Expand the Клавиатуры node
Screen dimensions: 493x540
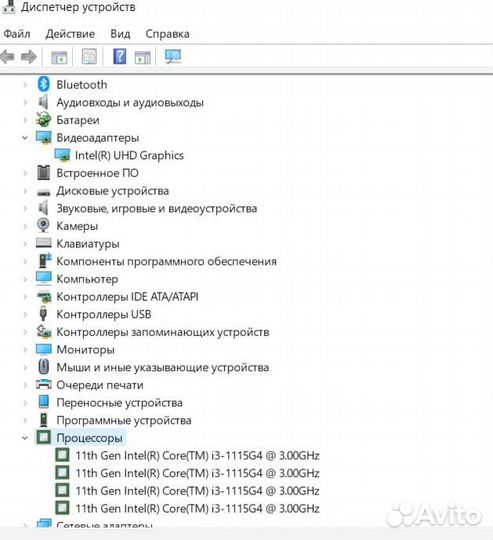coord(25,244)
